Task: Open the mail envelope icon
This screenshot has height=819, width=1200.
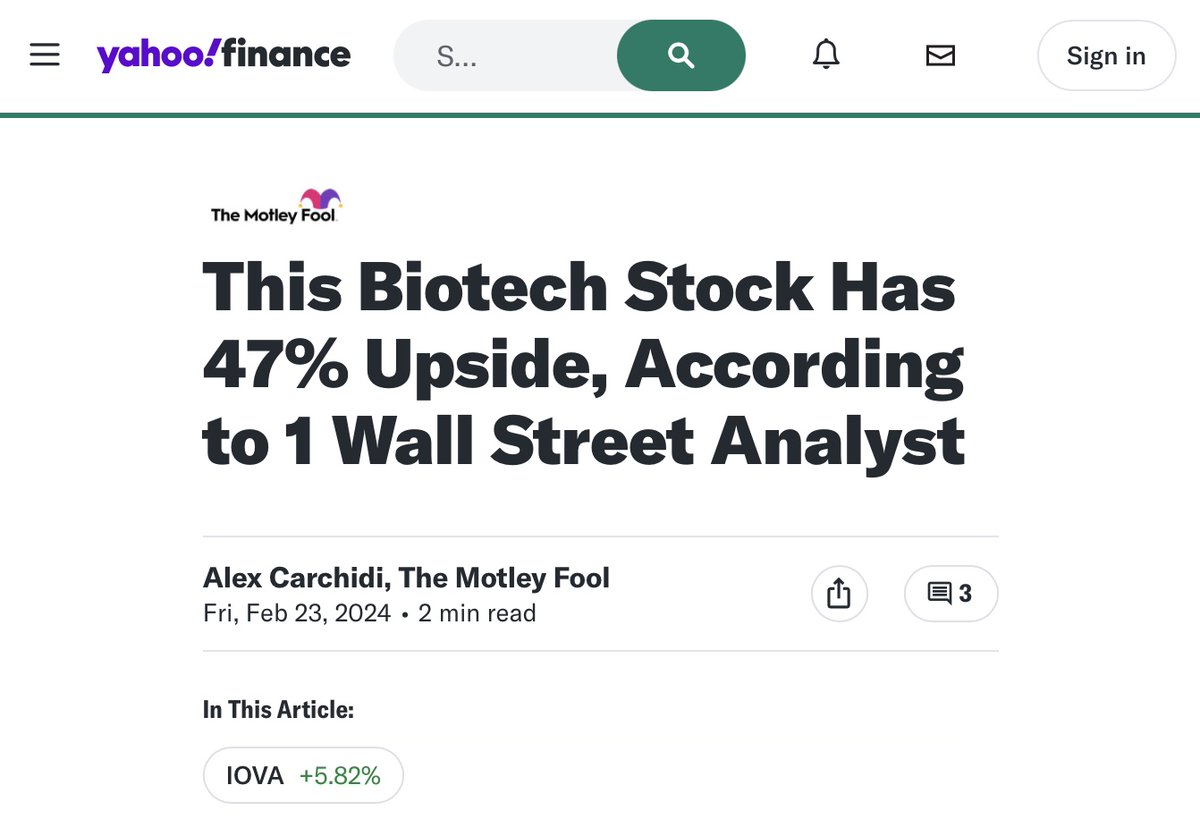Action: (x=940, y=56)
